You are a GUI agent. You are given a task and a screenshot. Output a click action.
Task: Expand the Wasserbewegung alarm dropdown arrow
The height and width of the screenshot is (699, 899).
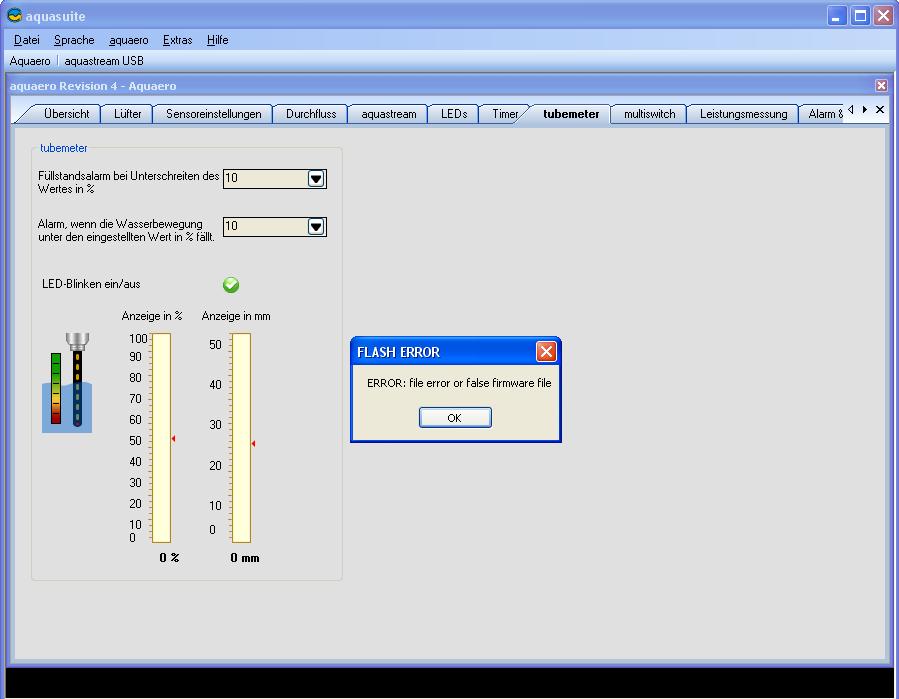316,227
